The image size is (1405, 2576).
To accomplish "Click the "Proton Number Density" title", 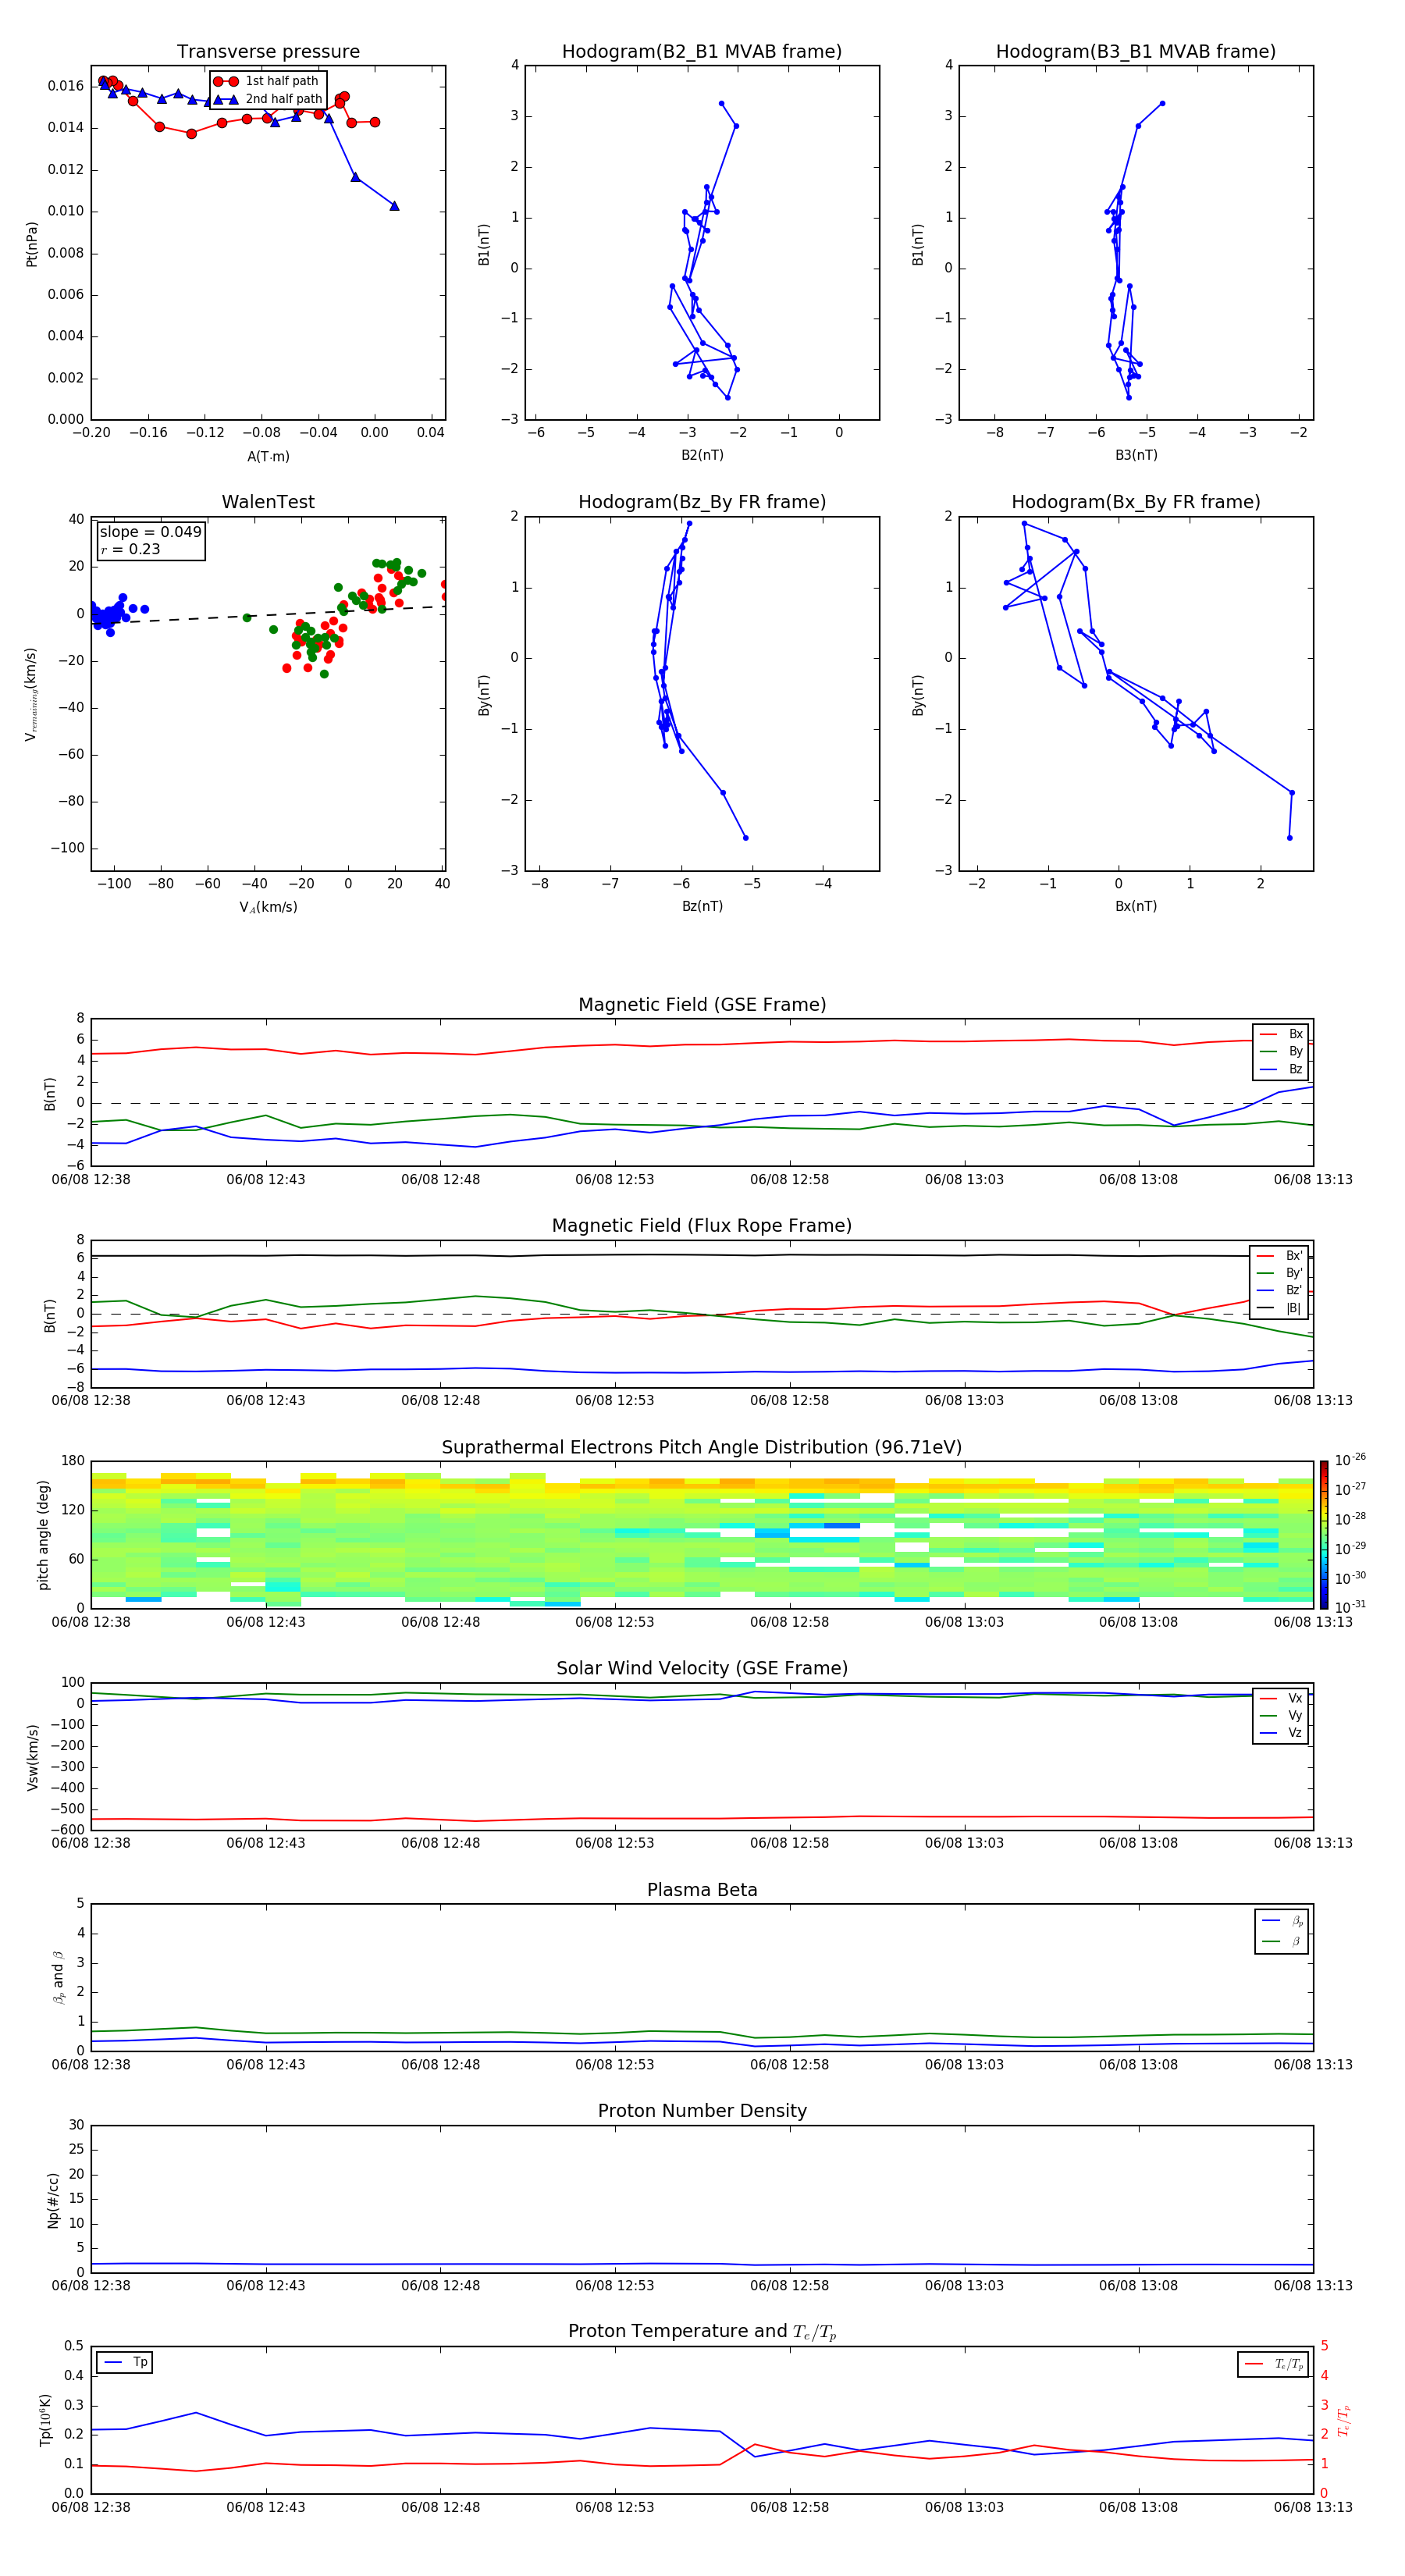I will (702, 2111).
